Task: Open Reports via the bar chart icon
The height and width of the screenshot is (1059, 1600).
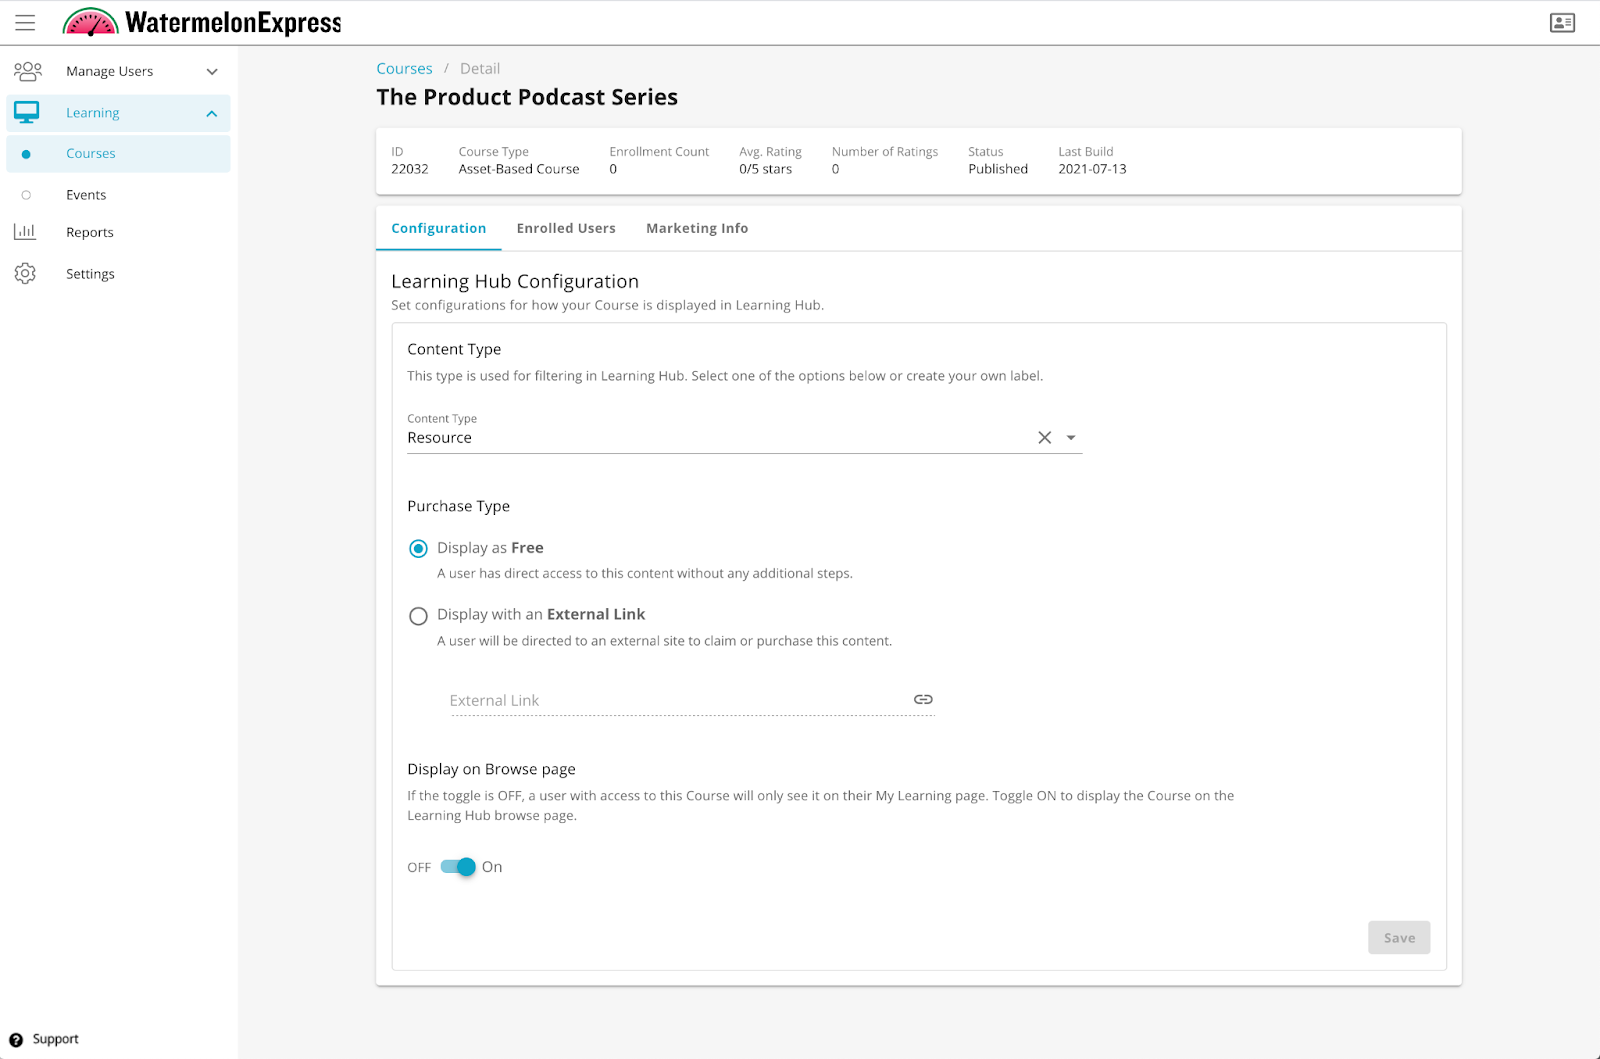Action: coord(25,231)
